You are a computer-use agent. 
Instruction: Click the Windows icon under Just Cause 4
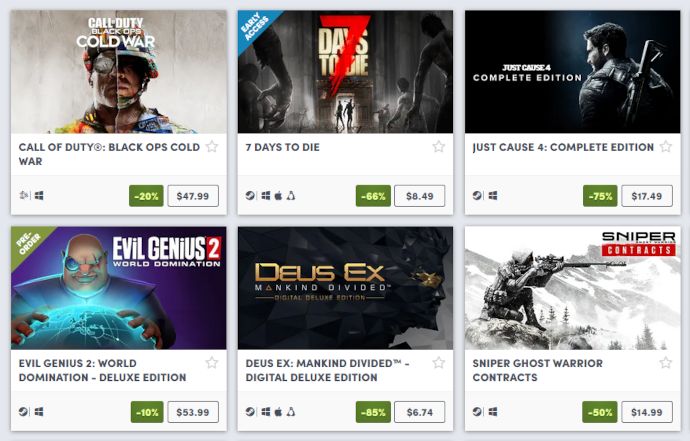click(493, 195)
